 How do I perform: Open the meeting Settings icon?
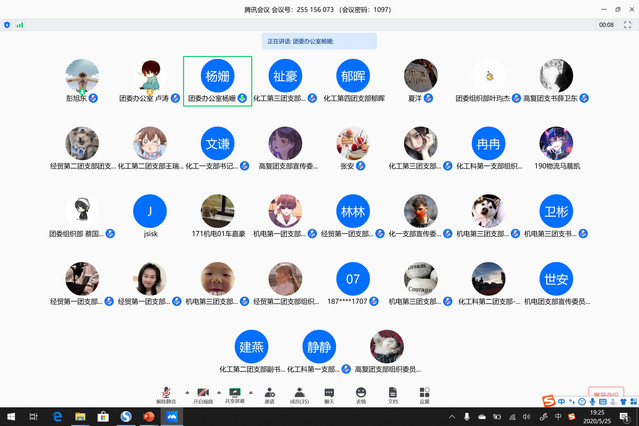tap(424, 394)
